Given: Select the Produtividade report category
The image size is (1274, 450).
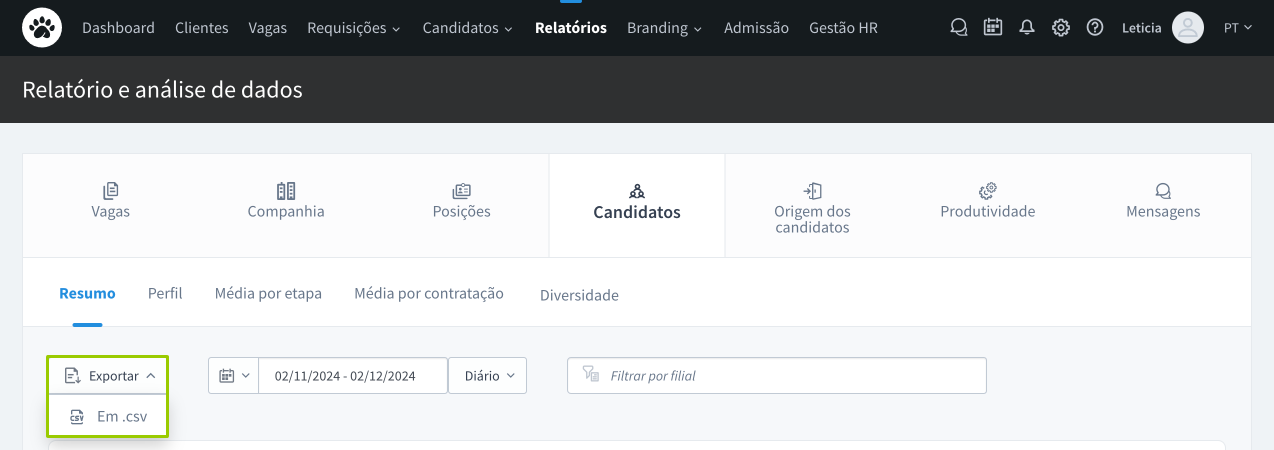Looking at the screenshot, I should [x=987, y=201].
